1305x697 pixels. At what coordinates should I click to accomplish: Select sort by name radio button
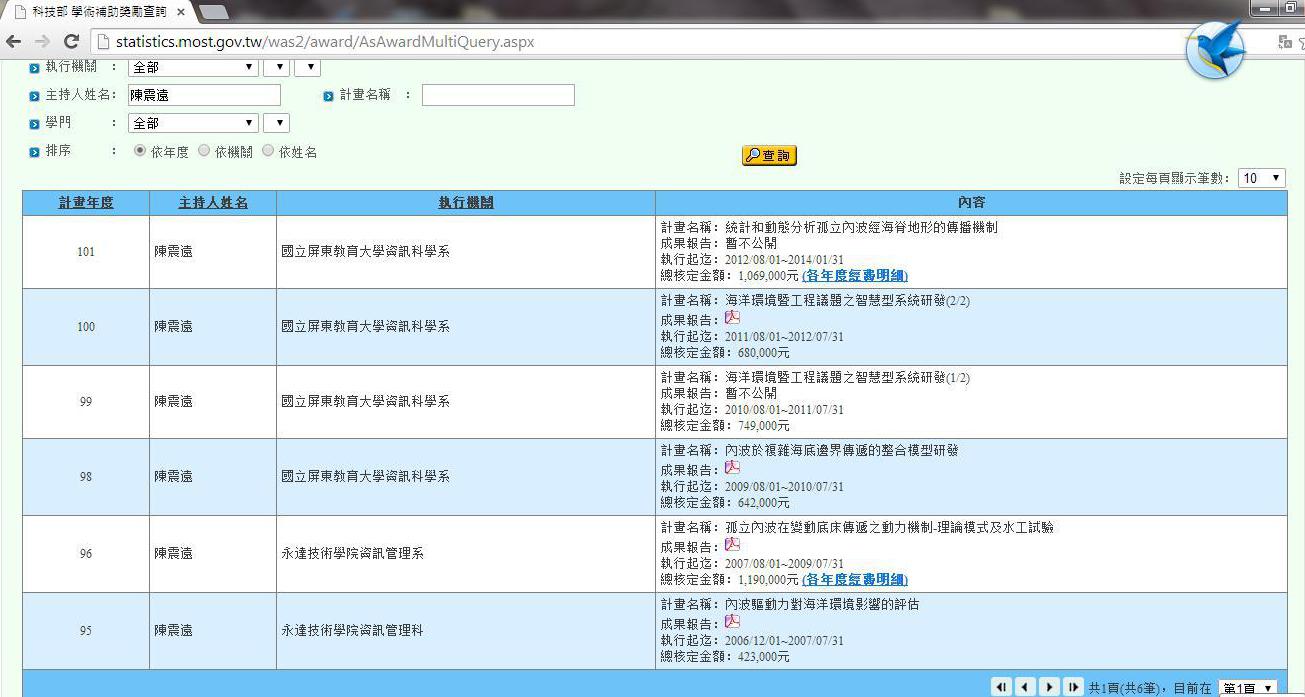(x=268, y=151)
